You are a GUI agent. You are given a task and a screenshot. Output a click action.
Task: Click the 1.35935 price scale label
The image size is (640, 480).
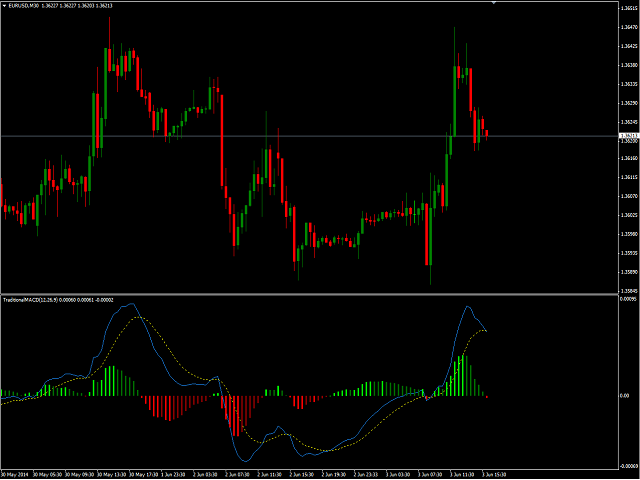pos(629,253)
